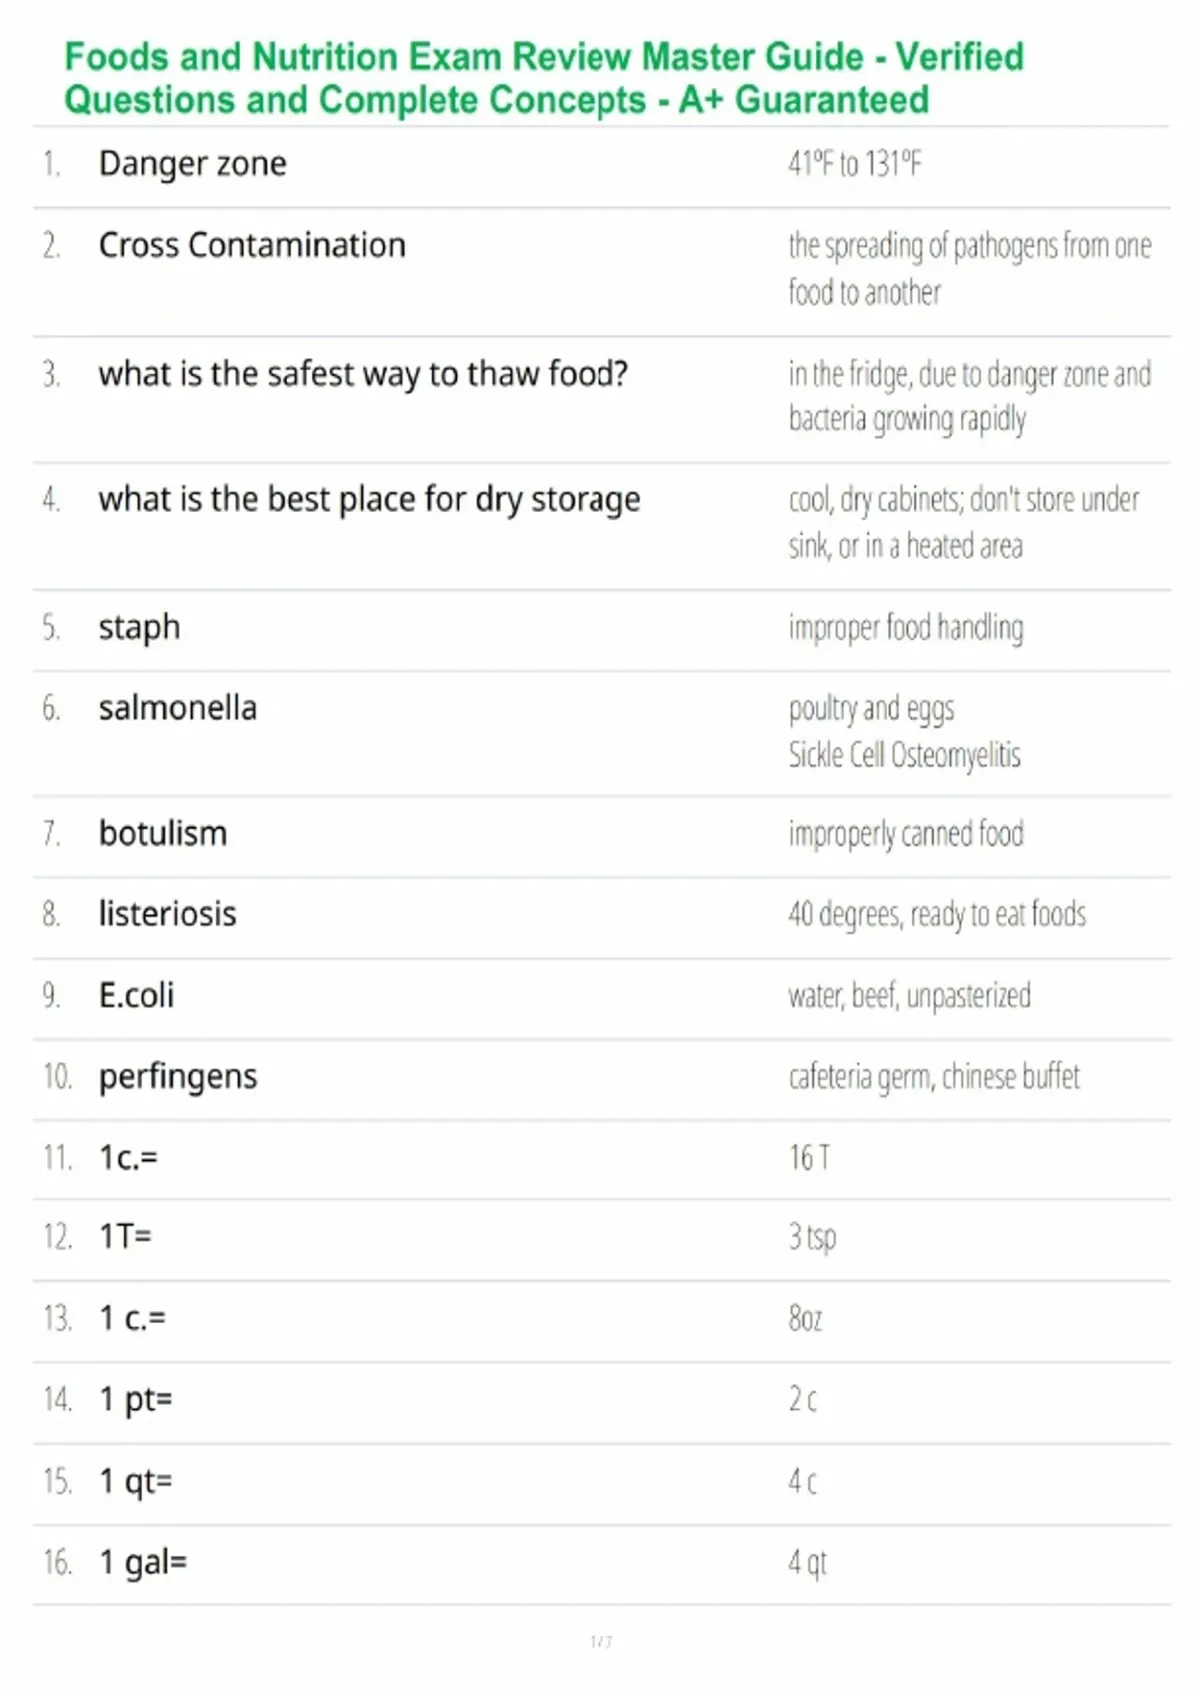Viewport: 1200px width, 1700px height.
Task: Click the '41°F to 131°F' answer
Action: tap(855, 163)
